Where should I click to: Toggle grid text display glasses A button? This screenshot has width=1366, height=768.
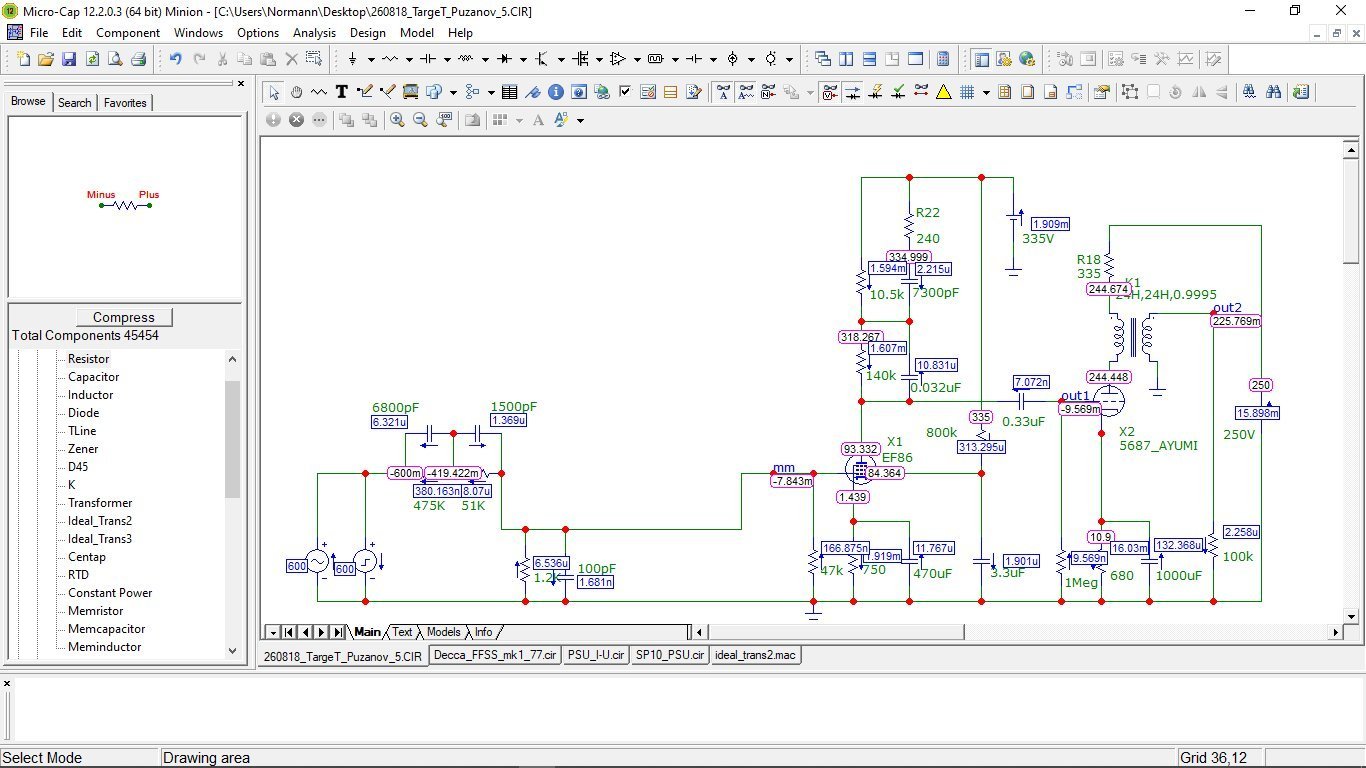pos(723,92)
